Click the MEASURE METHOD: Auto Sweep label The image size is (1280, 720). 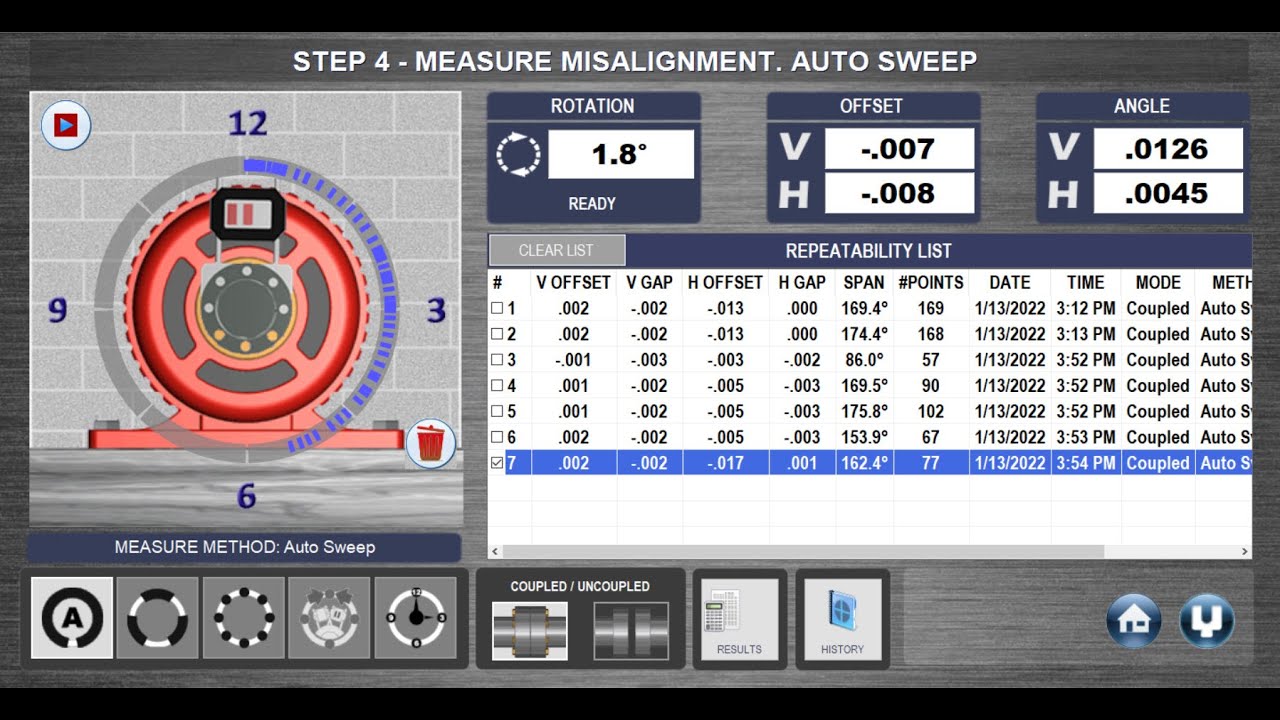tap(245, 547)
